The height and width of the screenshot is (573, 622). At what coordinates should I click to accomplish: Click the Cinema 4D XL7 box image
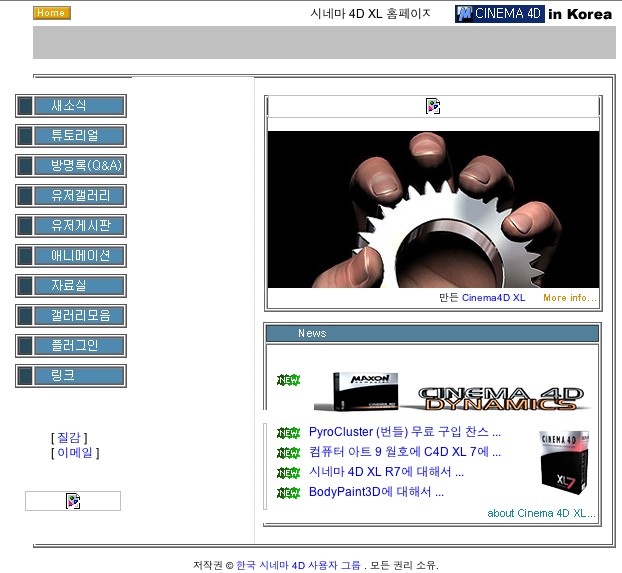click(564, 463)
